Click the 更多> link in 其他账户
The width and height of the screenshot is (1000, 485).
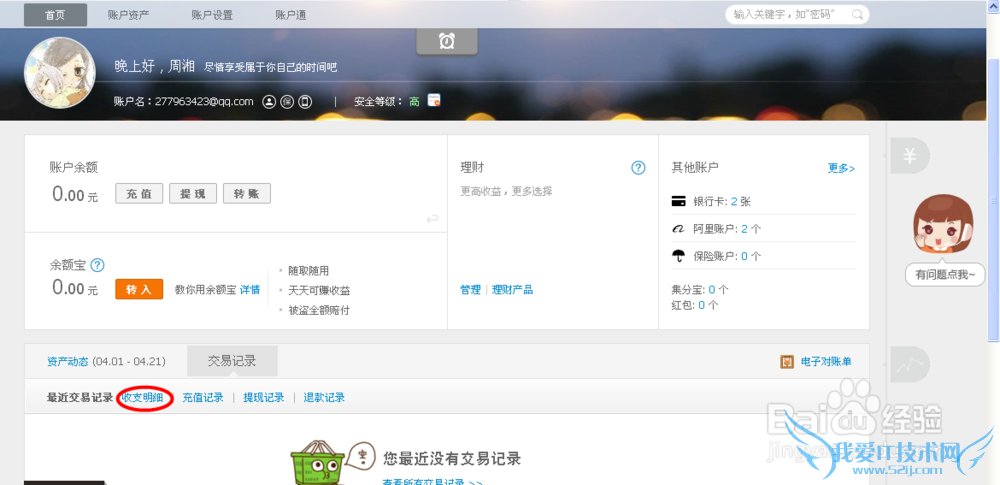point(841,168)
